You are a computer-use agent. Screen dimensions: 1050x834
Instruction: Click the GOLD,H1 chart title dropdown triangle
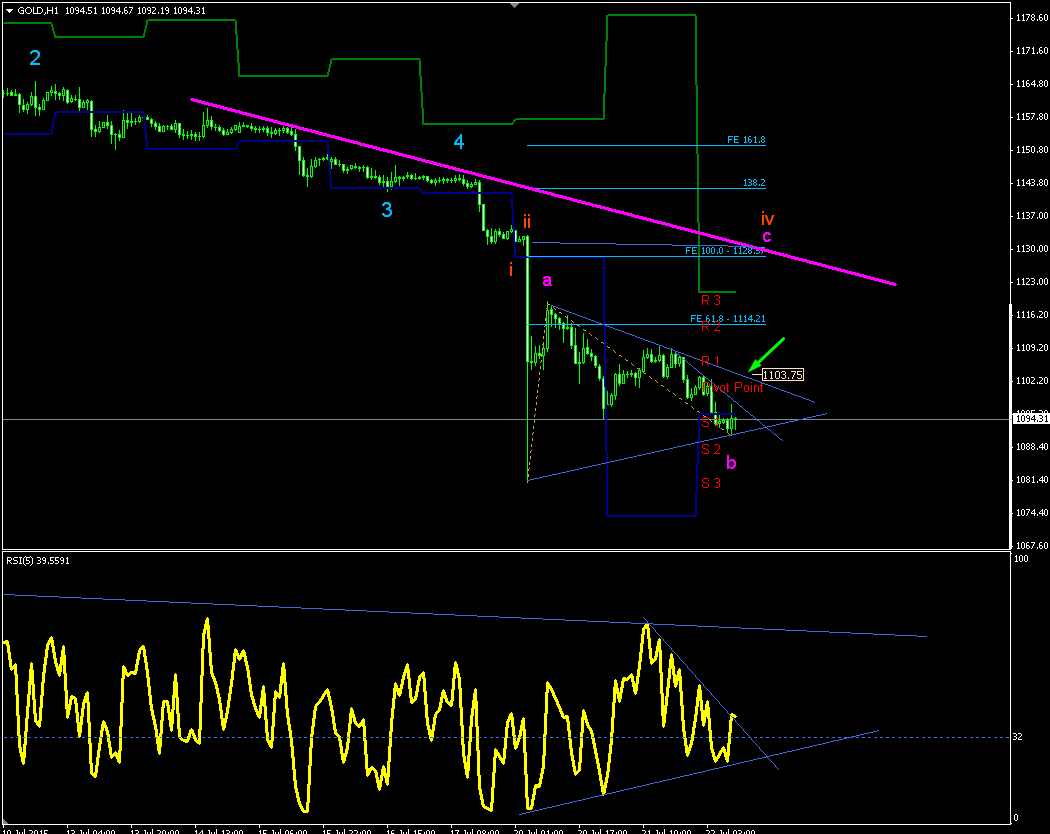[x=9, y=11]
